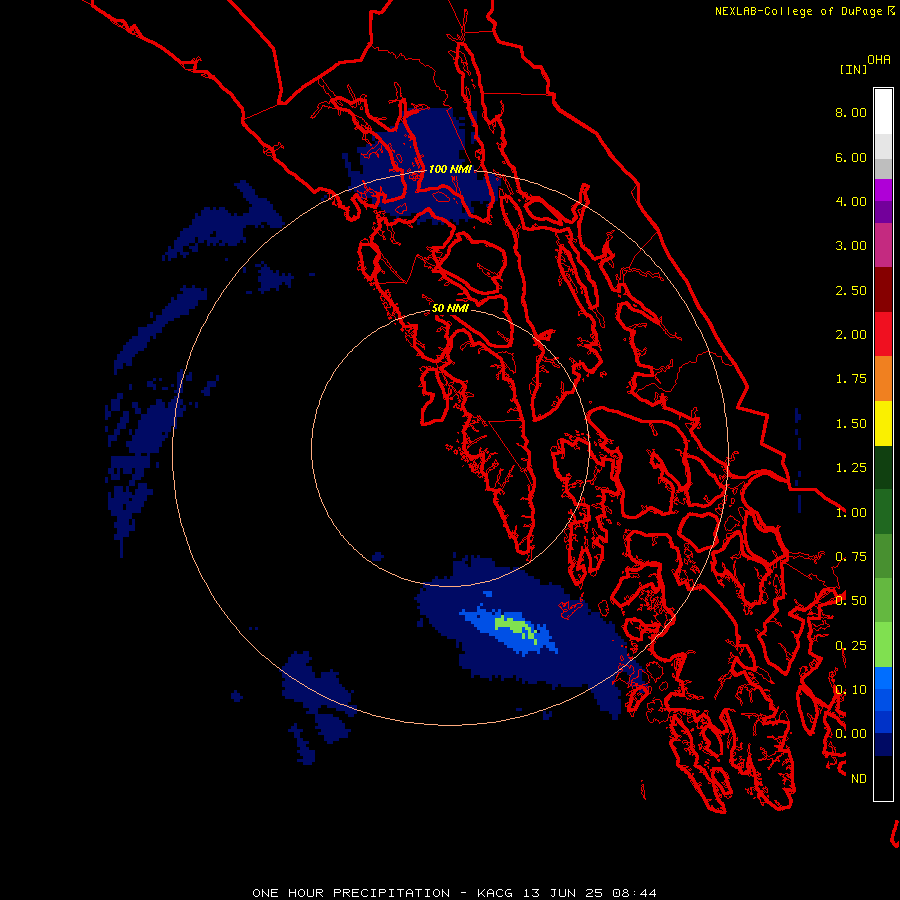Click the 8.00 legend value
This screenshot has height=900, width=900.
851,112
